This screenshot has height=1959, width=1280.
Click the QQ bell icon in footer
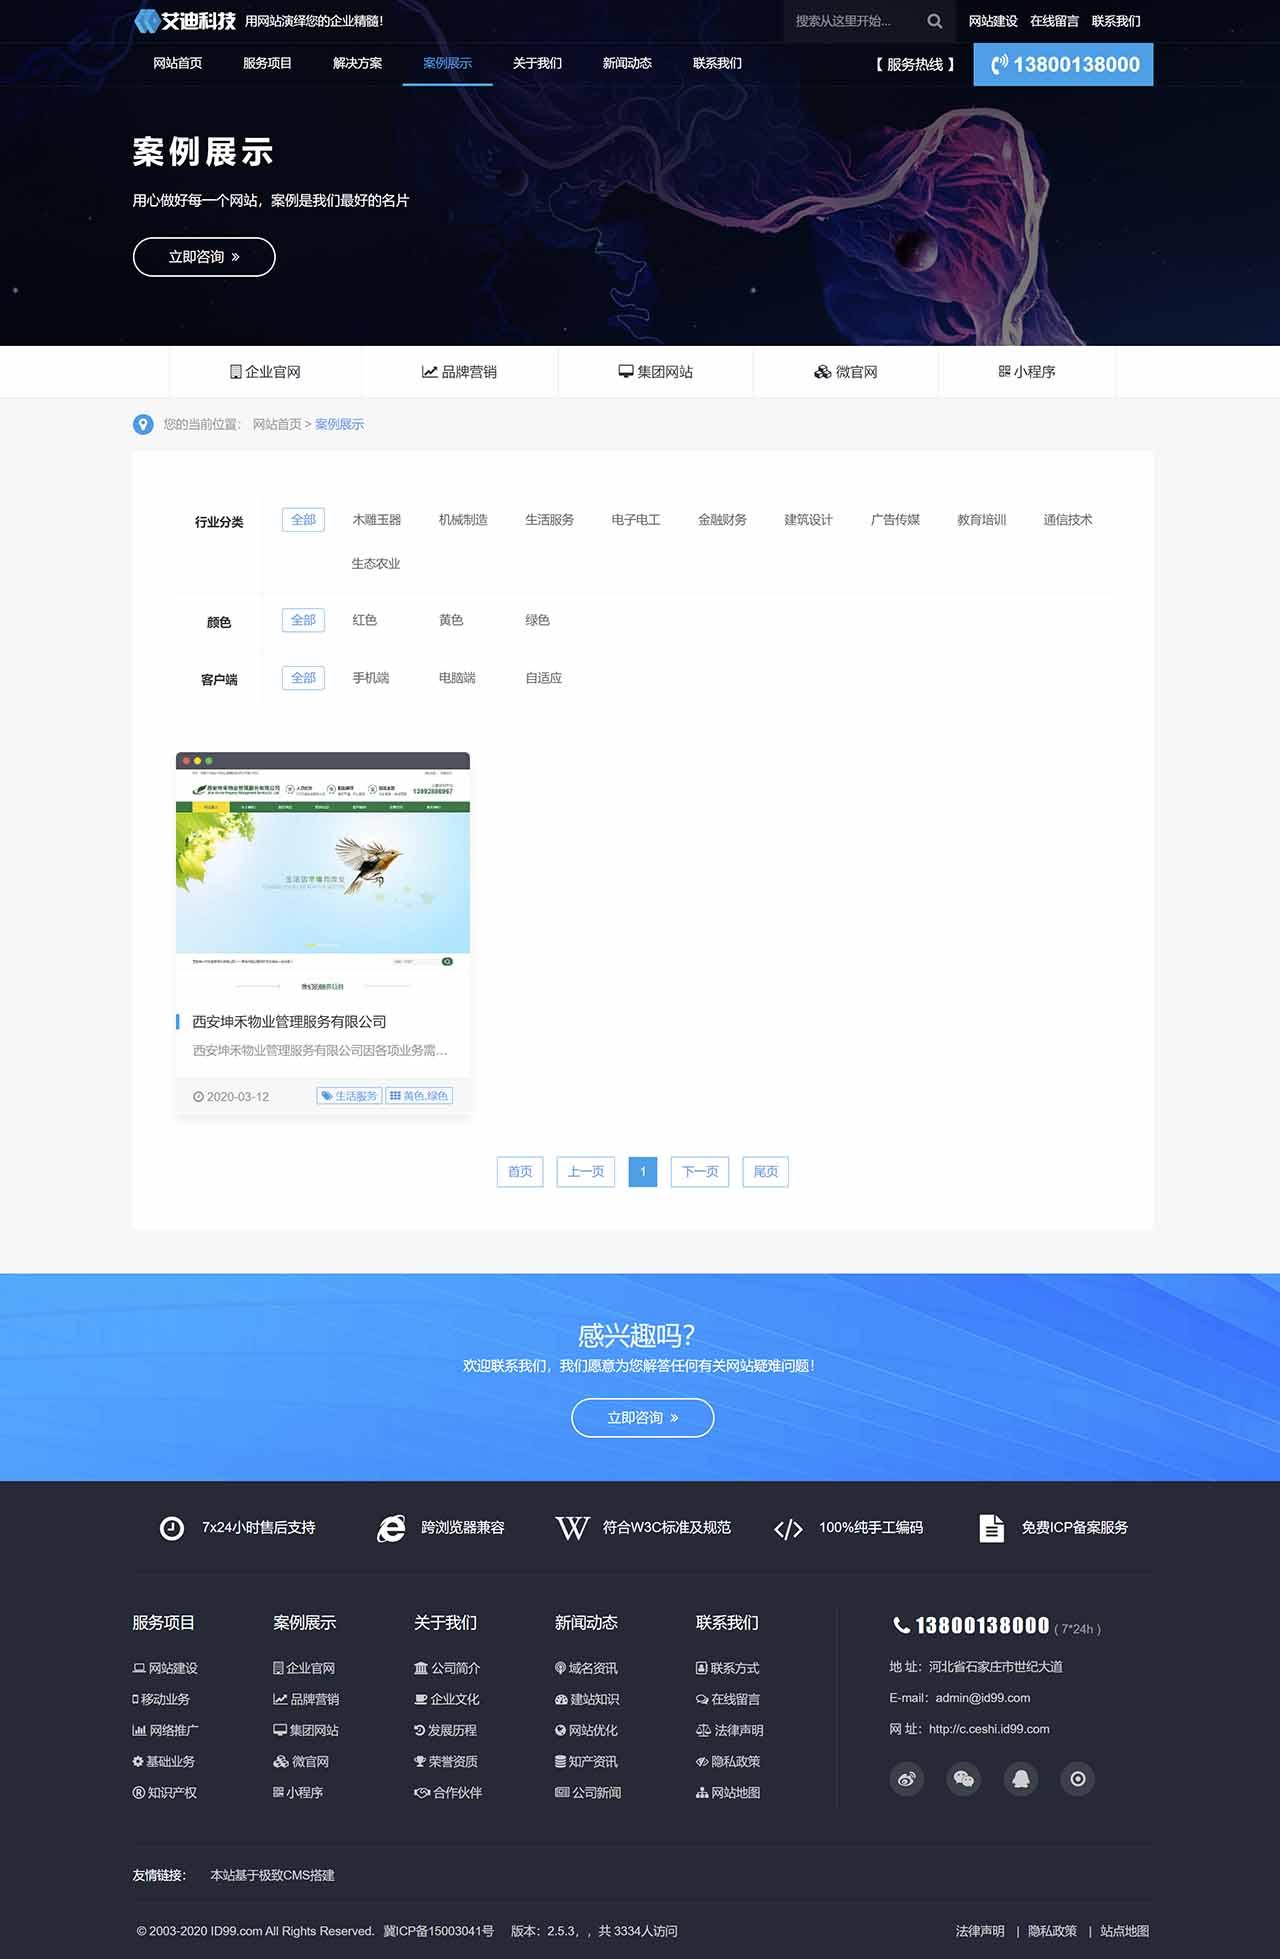pos(1020,1778)
